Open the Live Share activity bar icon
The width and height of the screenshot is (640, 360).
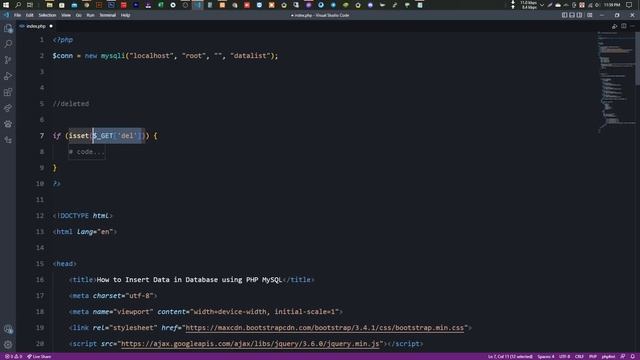(8, 108)
